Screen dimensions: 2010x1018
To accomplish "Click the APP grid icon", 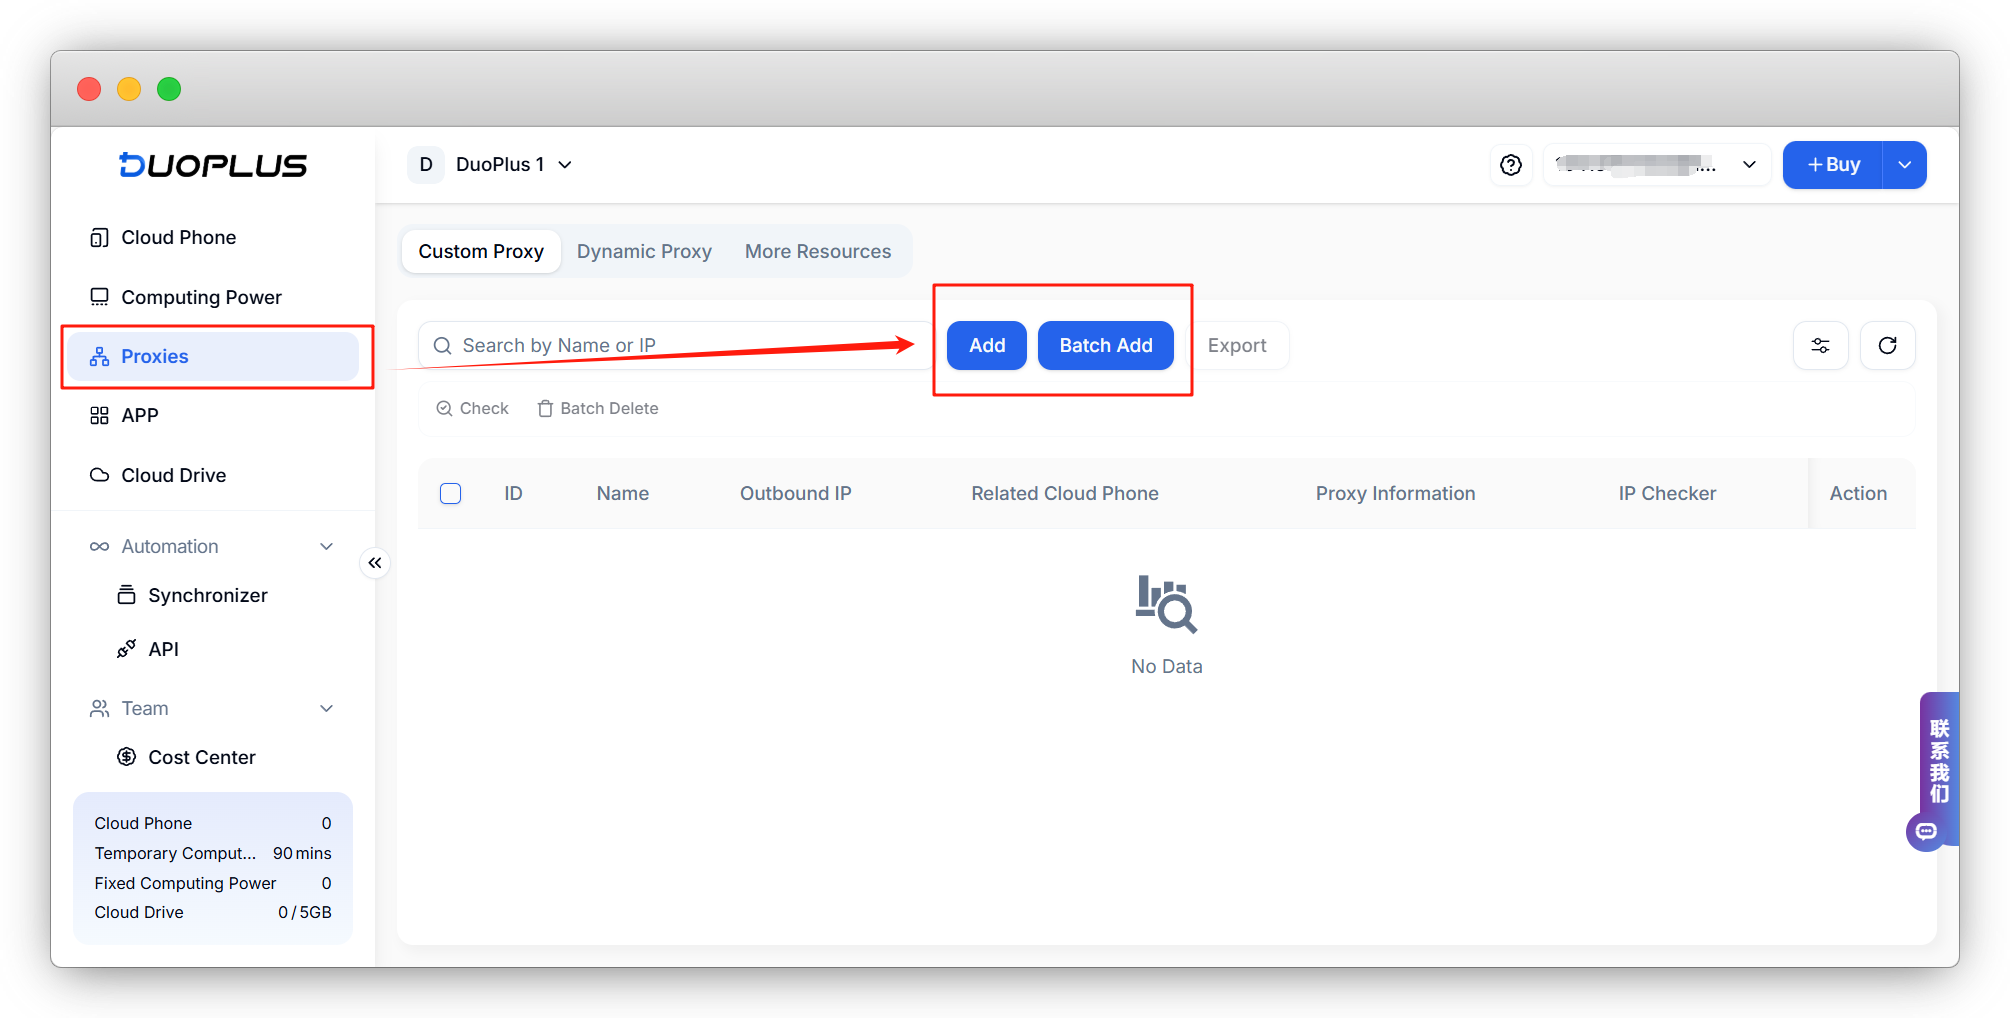I will coord(99,415).
